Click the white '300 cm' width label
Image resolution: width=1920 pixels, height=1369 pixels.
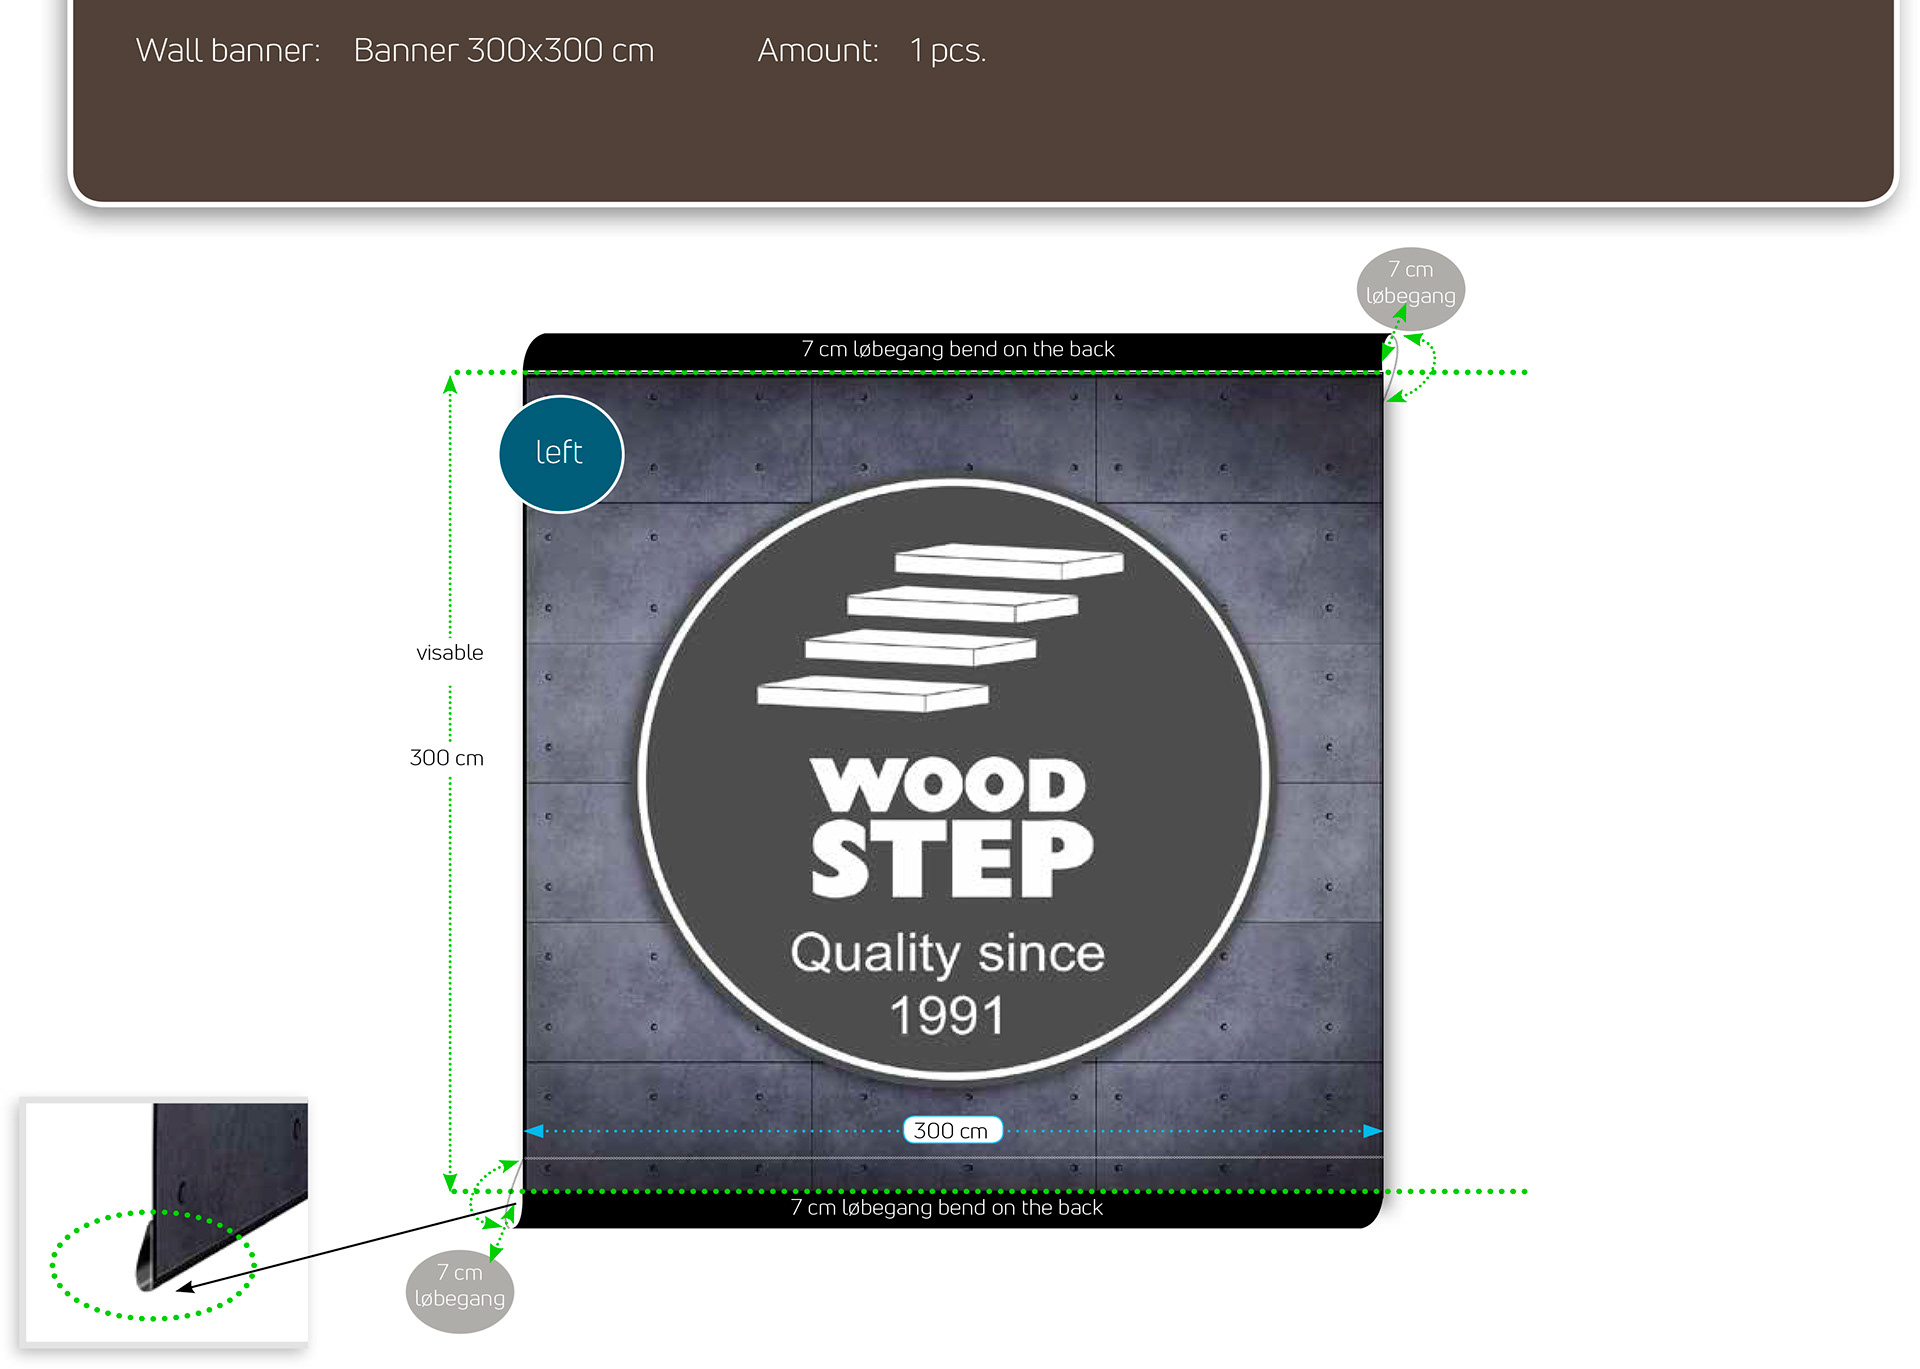(951, 1131)
